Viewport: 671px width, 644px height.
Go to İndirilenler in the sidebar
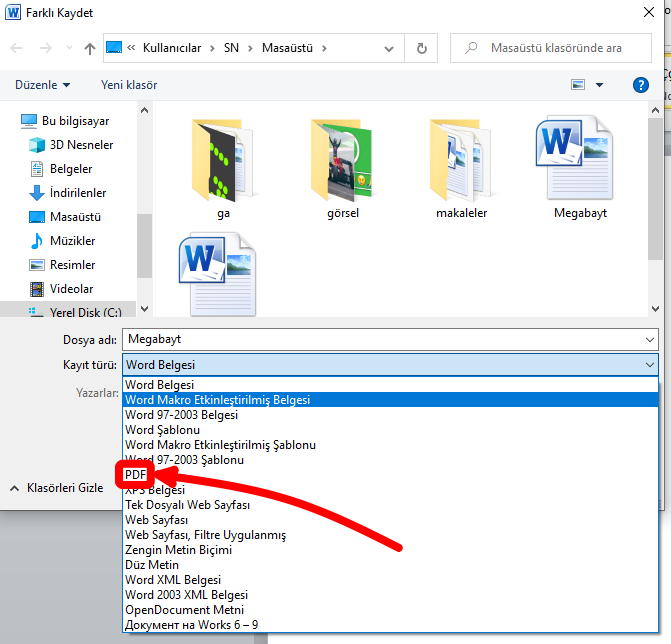[x=77, y=193]
